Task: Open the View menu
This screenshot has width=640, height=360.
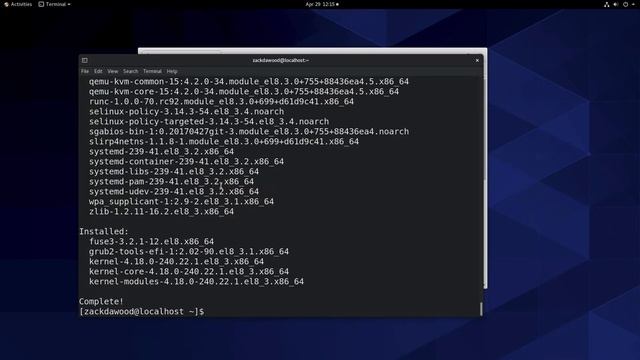Action: (113, 71)
